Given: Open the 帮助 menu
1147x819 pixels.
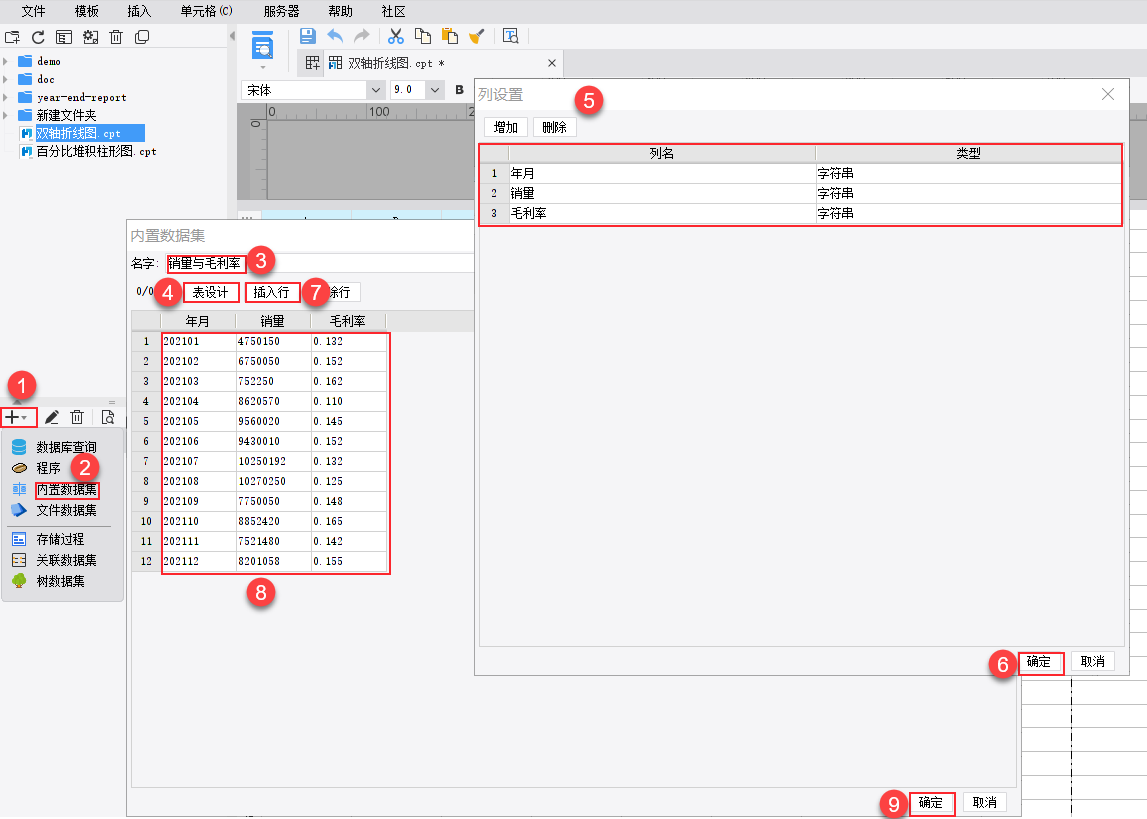Looking at the screenshot, I should 340,11.
